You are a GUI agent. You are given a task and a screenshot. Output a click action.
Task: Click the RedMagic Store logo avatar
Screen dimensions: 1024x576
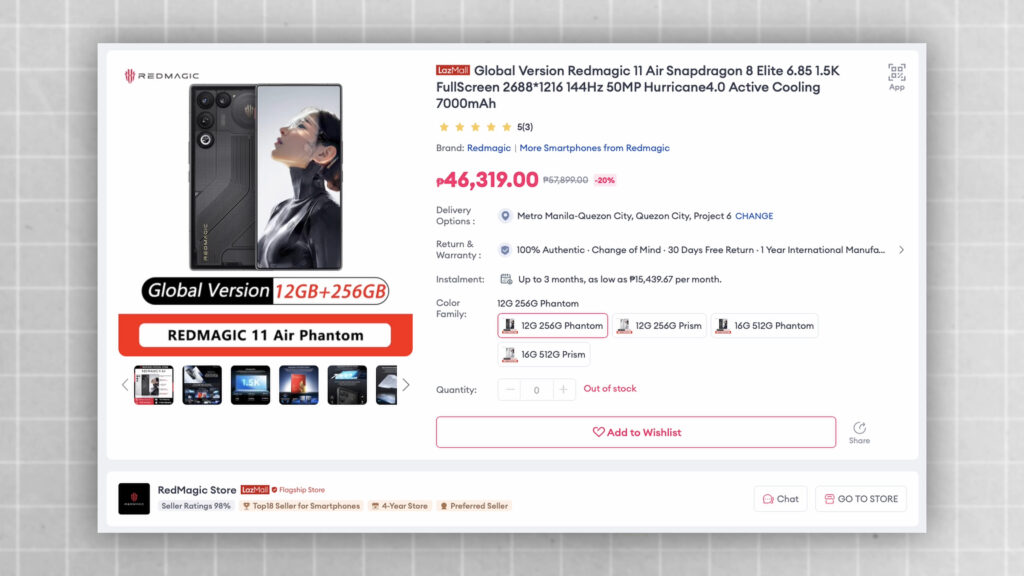point(134,499)
